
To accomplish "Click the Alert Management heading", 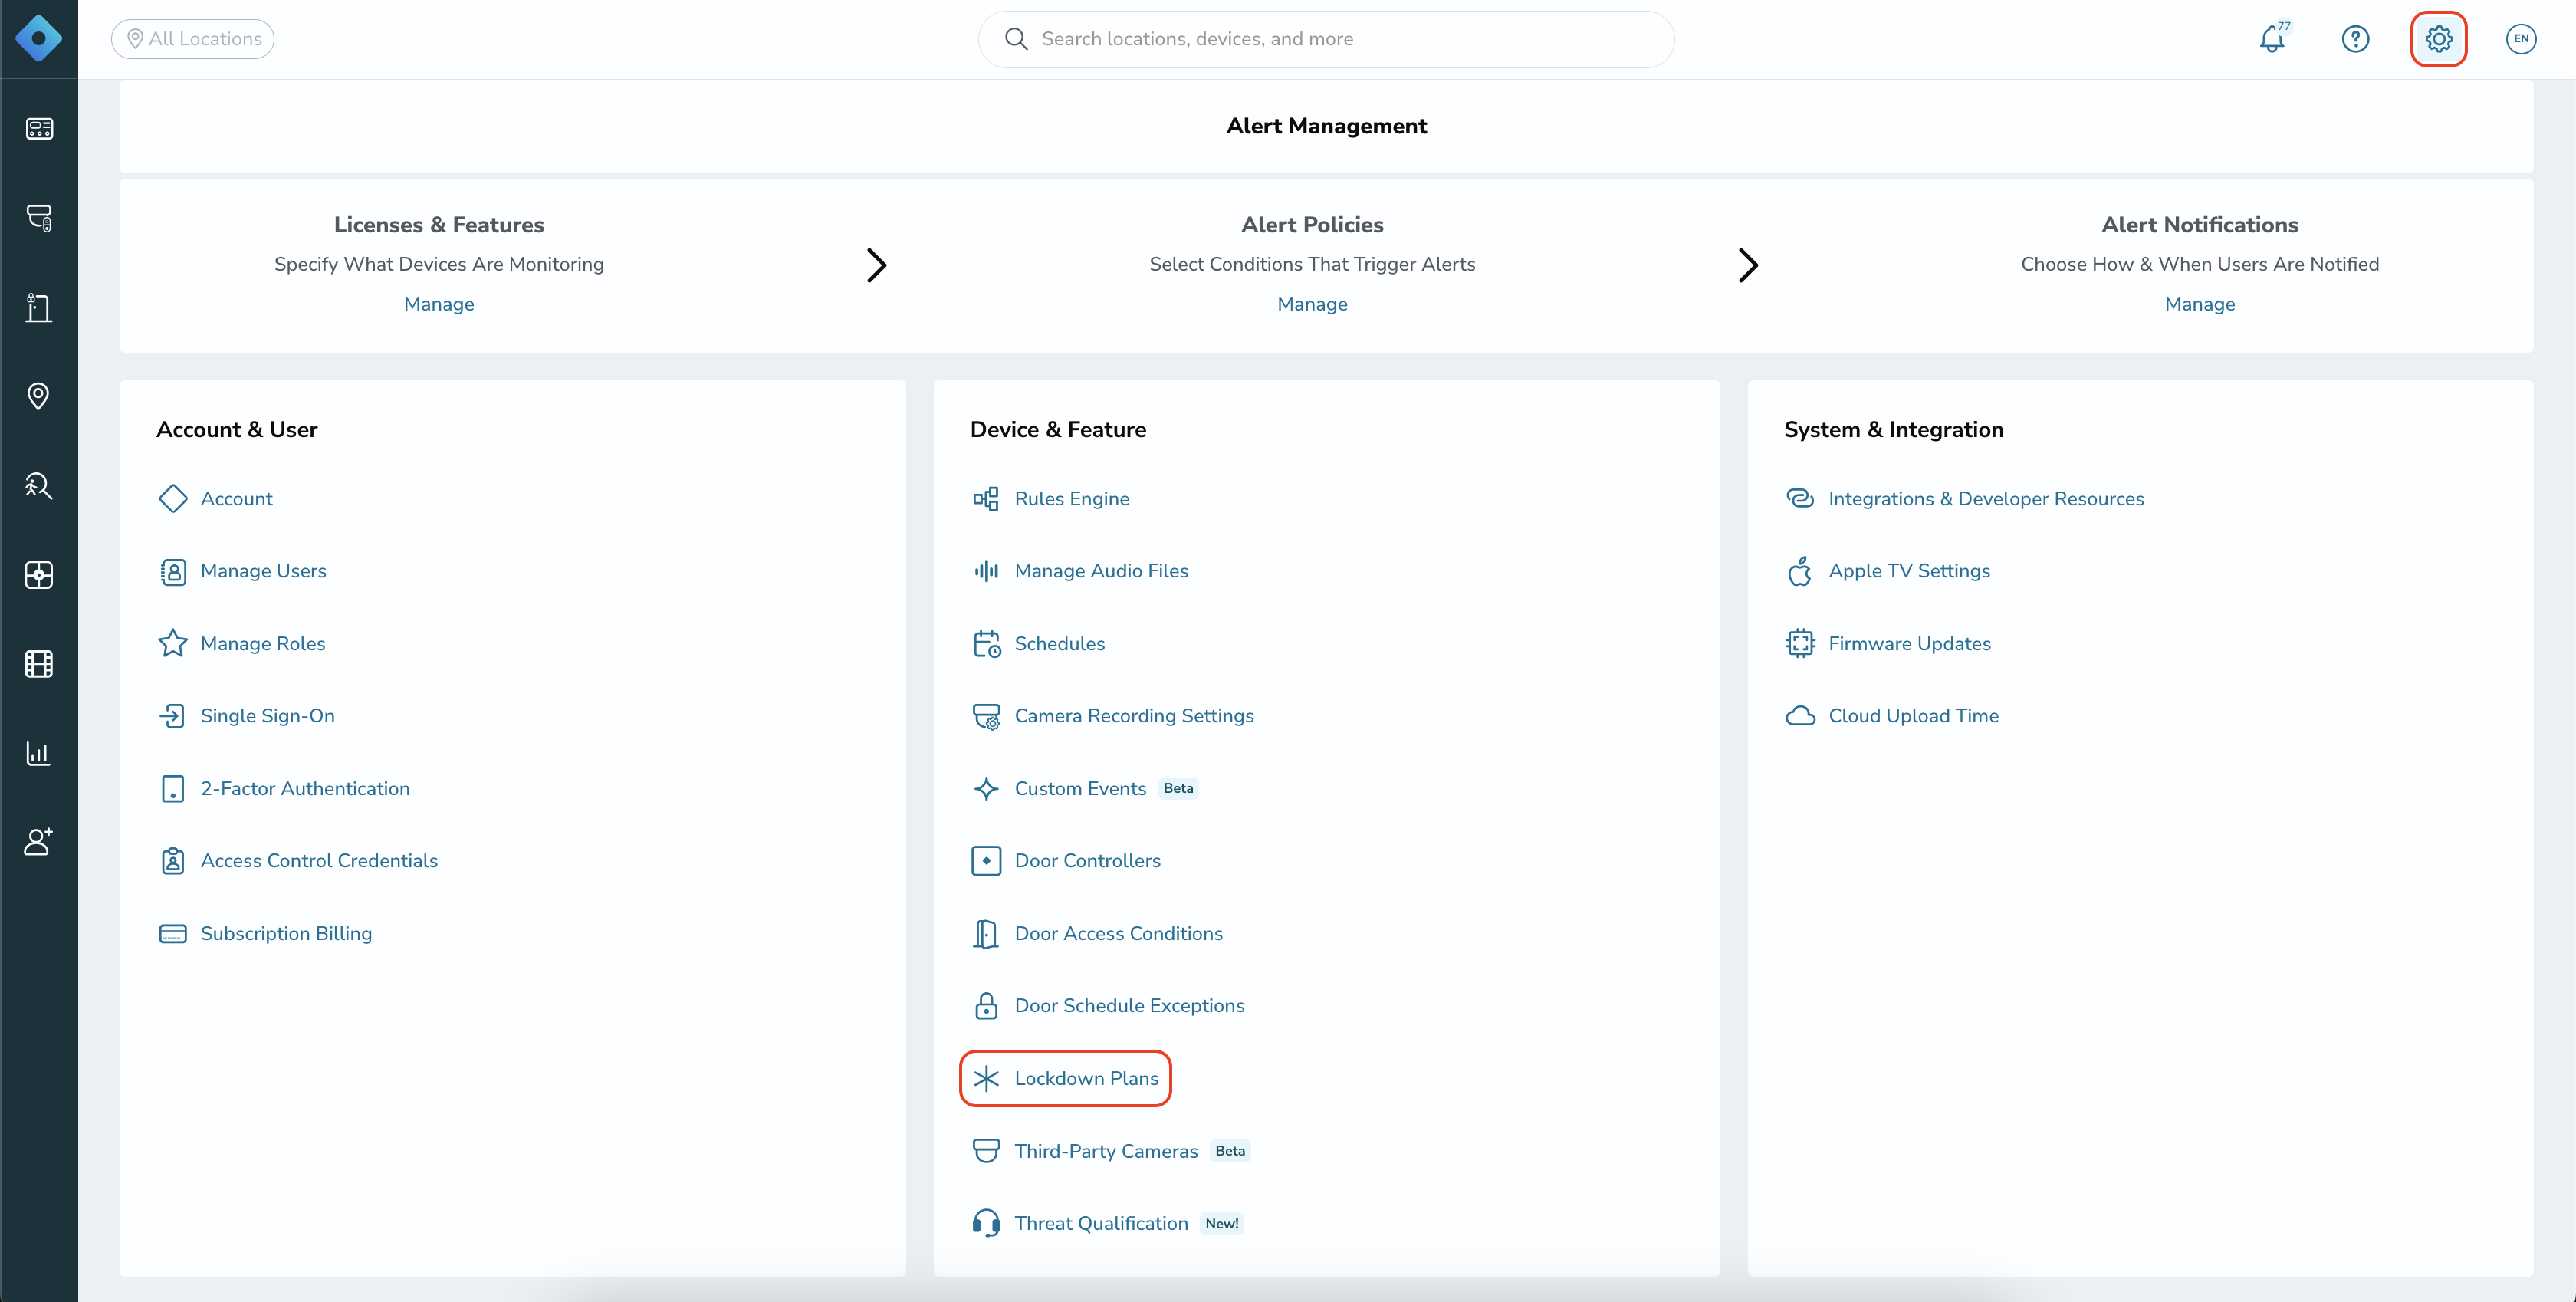I will (1326, 126).
